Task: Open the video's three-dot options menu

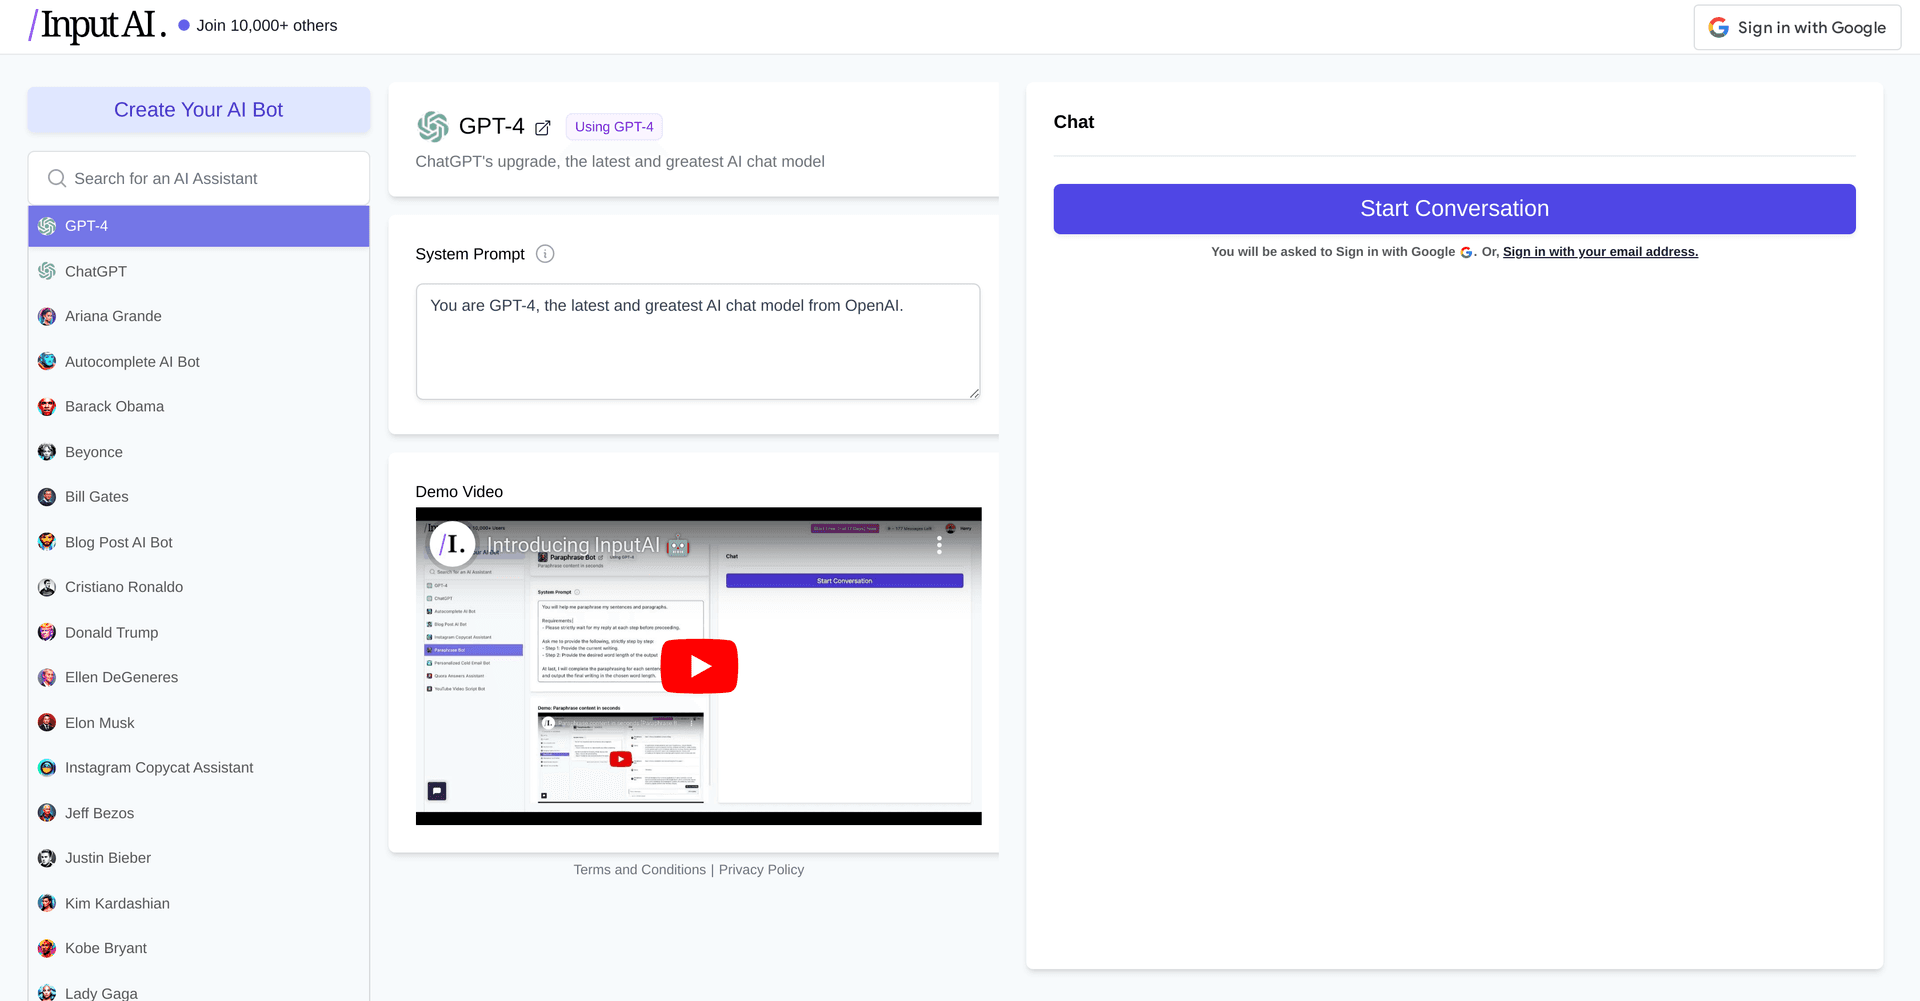Action: 939,545
